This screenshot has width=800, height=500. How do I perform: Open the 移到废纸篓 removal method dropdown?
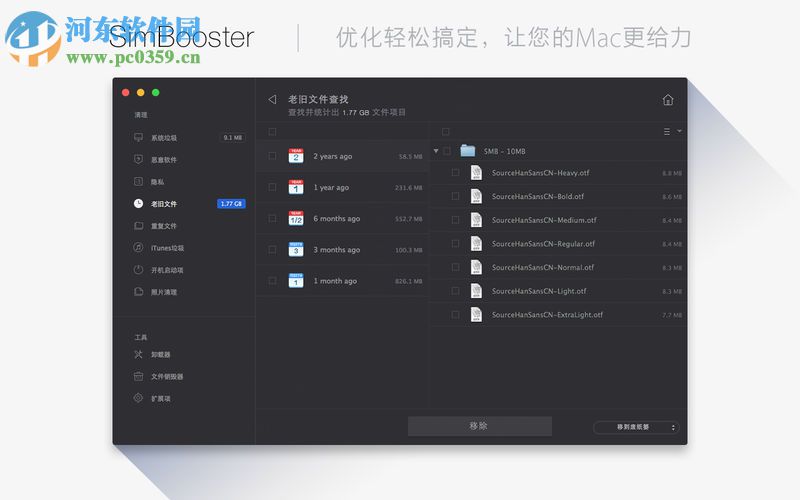tap(636, 427)
